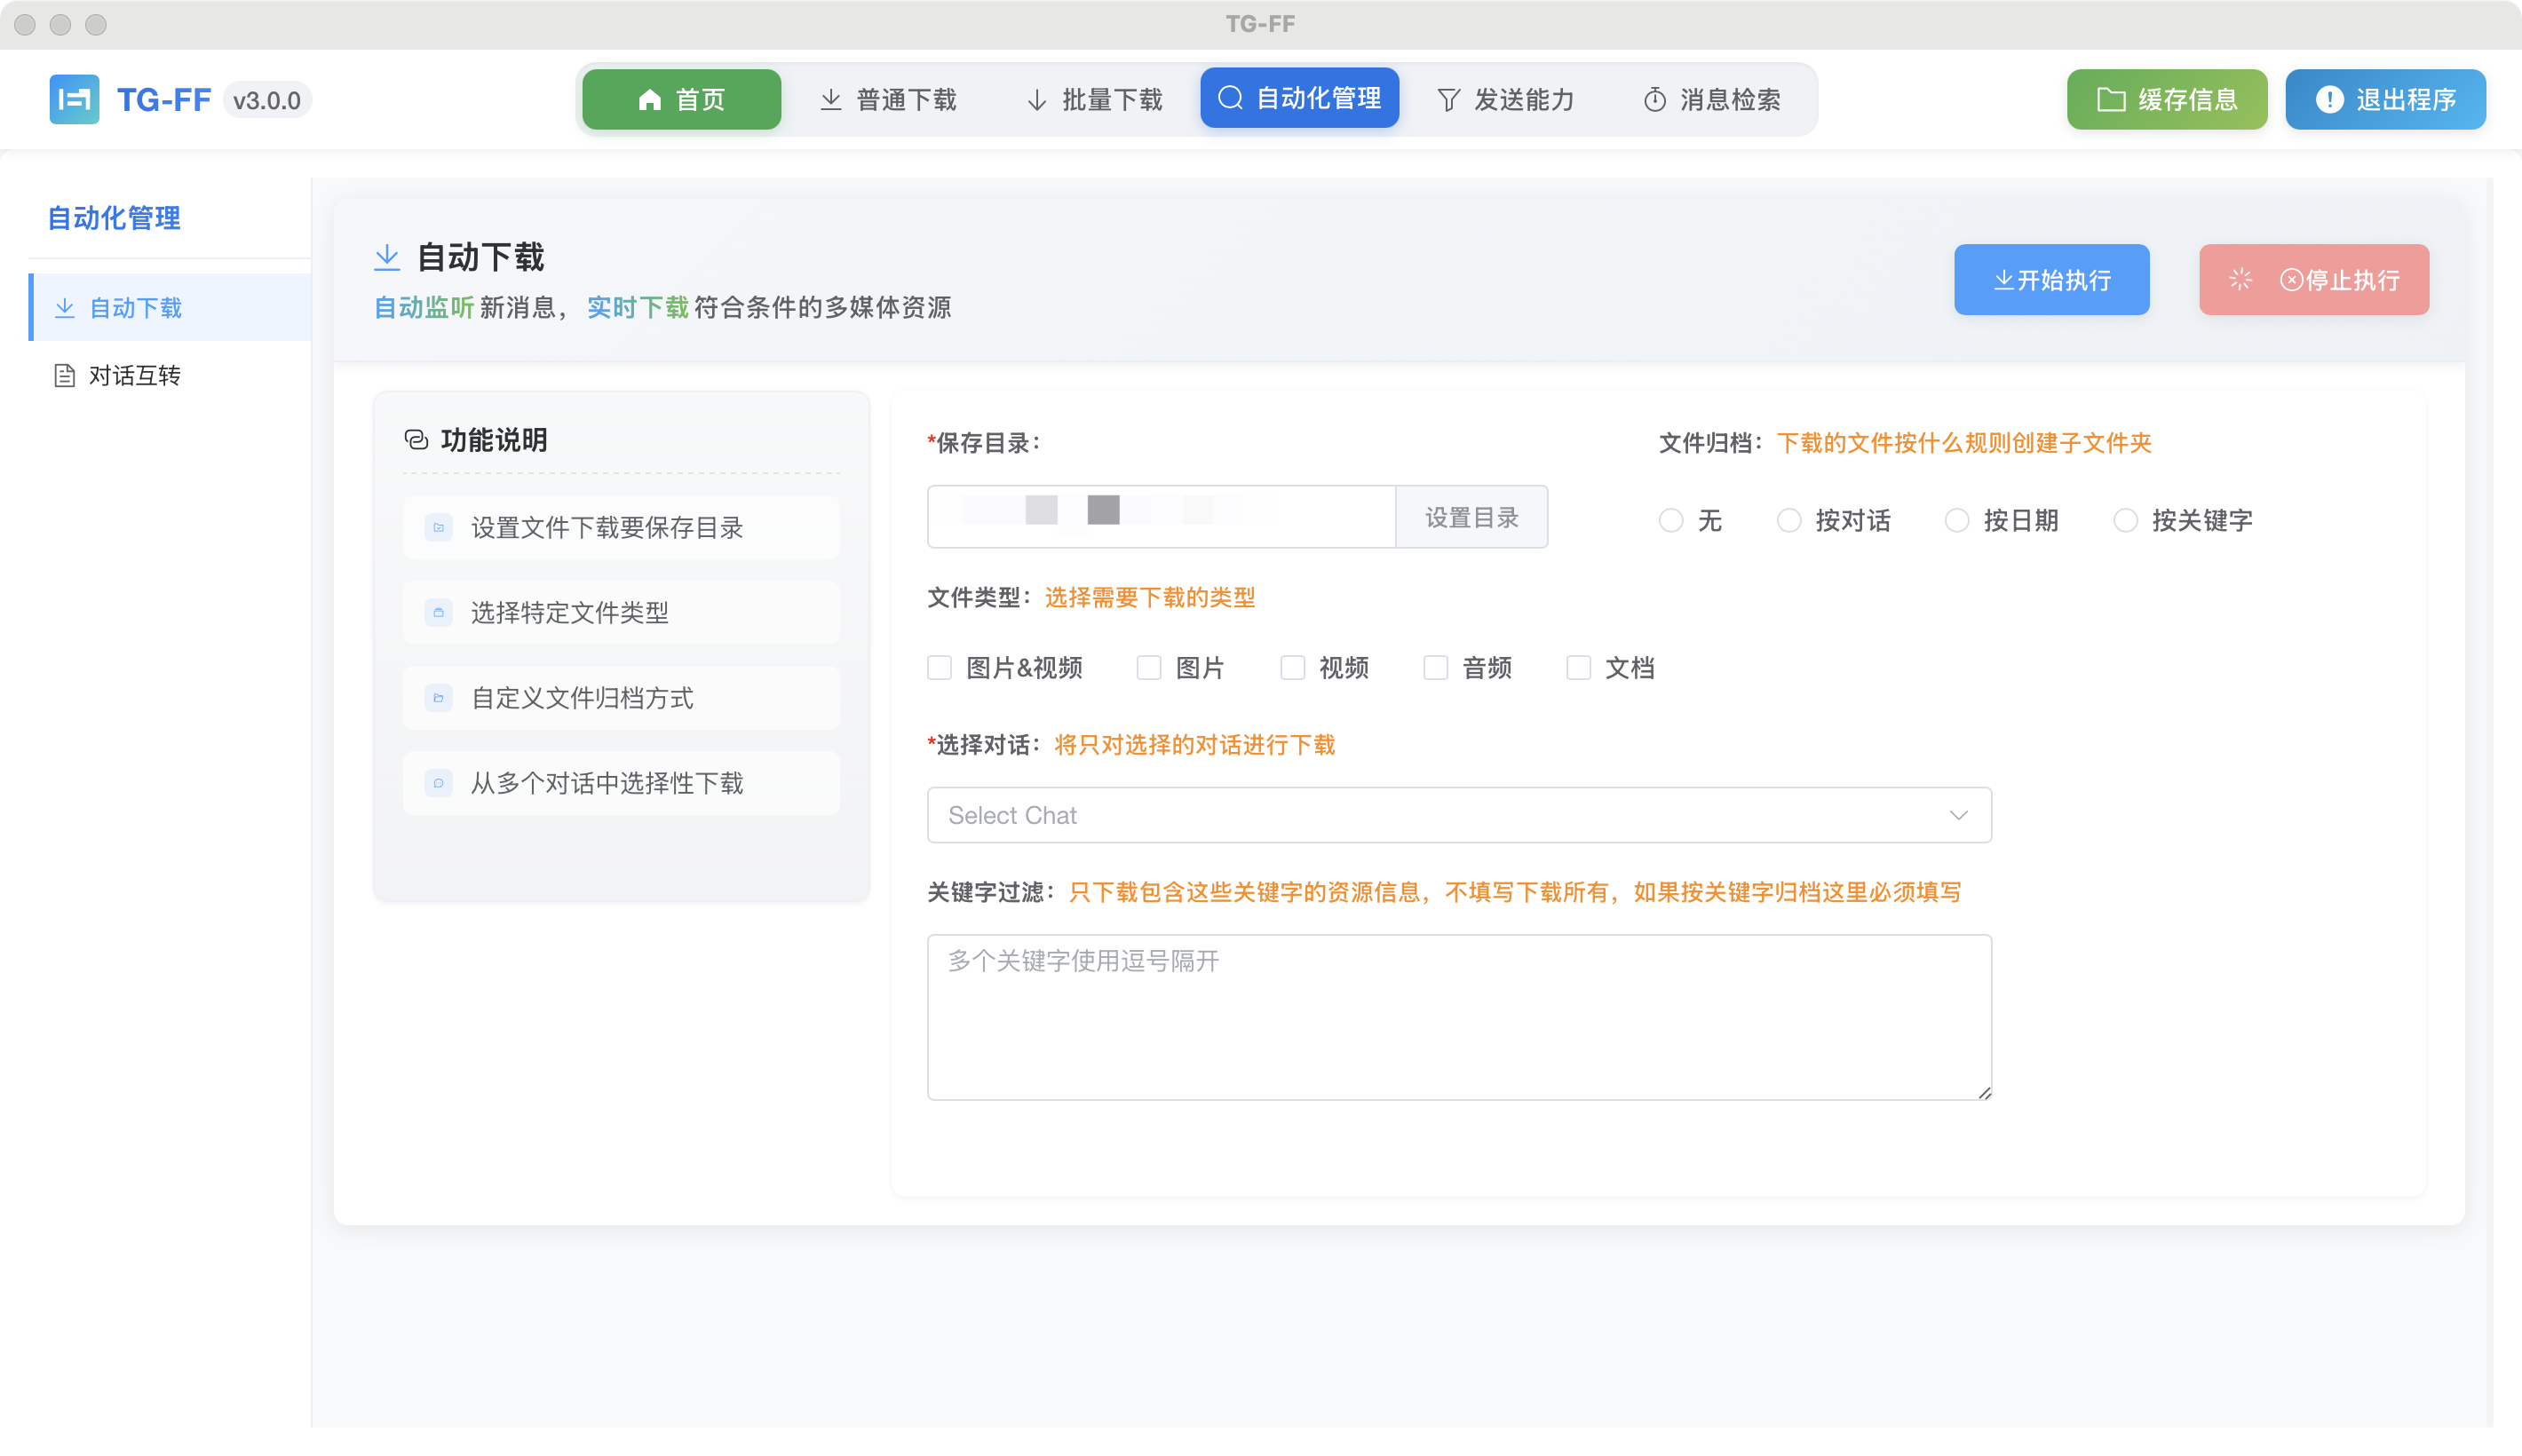
Task: Enable the 文档 download checkbox
Action: click(x=1578, y=667)
